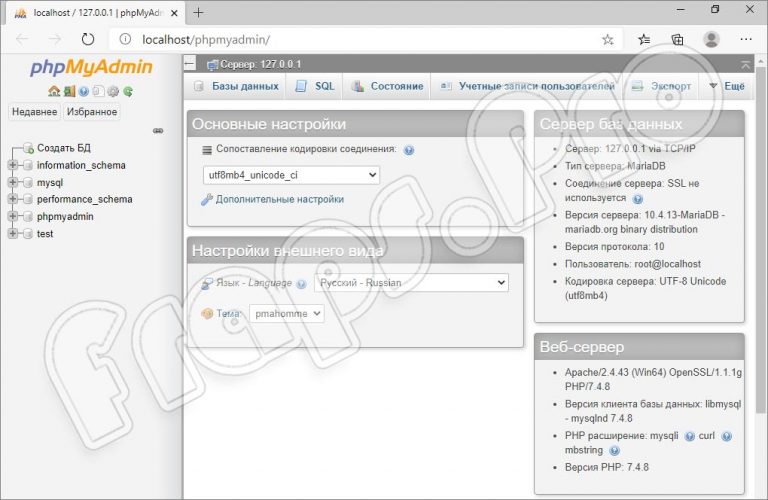Click help icon next to Язык - Language
Viewport: 768px width, 500px height.
click(x=301, y=284)
